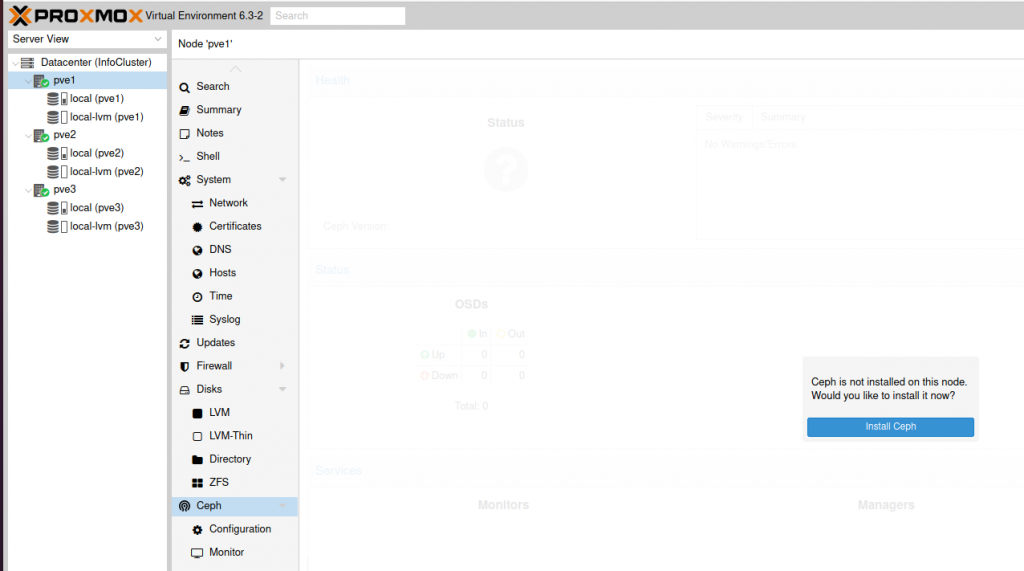1024x571 pixels.
Task: Click the local (pve1) storage icon
Action: pyautogui.click(x=57, y=99)
